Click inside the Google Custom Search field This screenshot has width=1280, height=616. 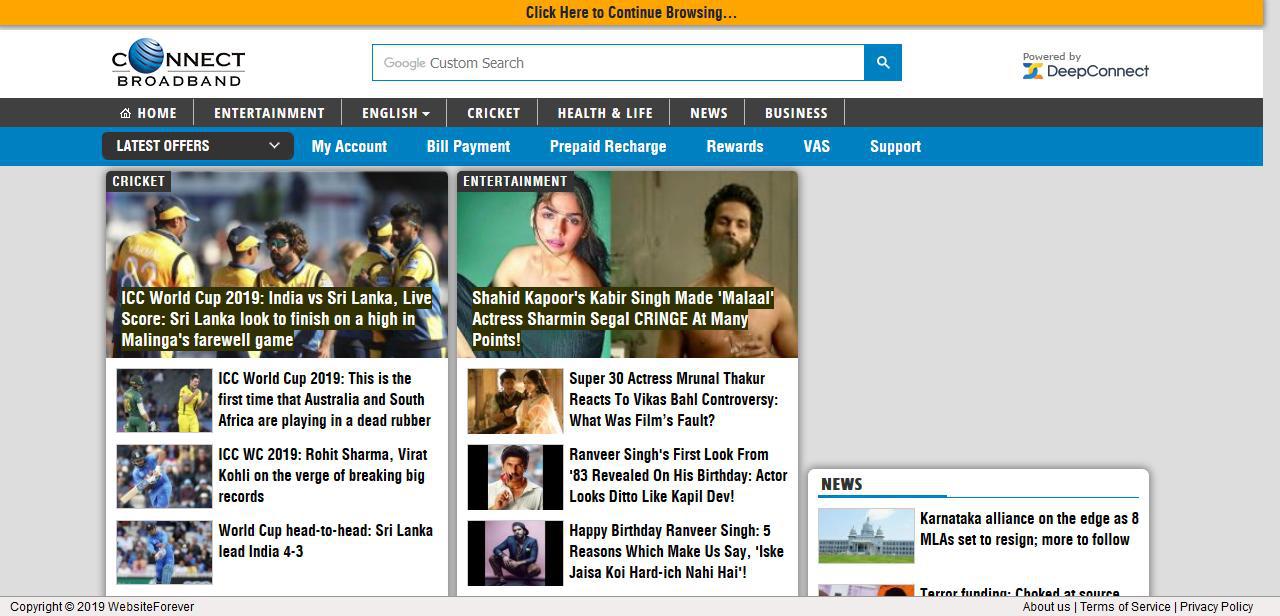[618, 62]
